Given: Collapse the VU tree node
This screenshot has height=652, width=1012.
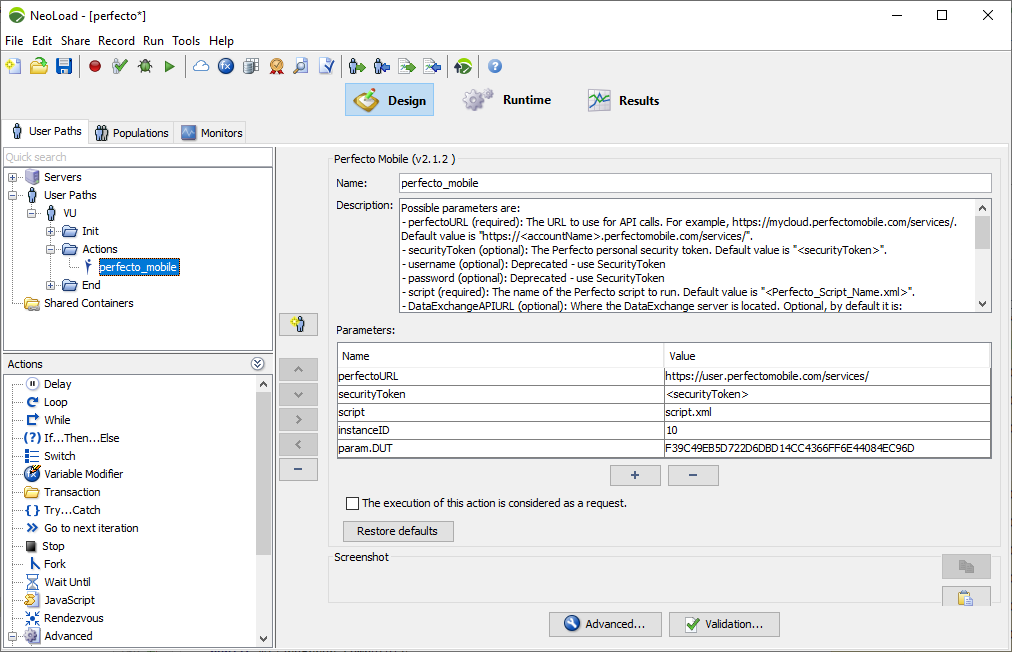Looking at the screenshot, I should [32, 213].
